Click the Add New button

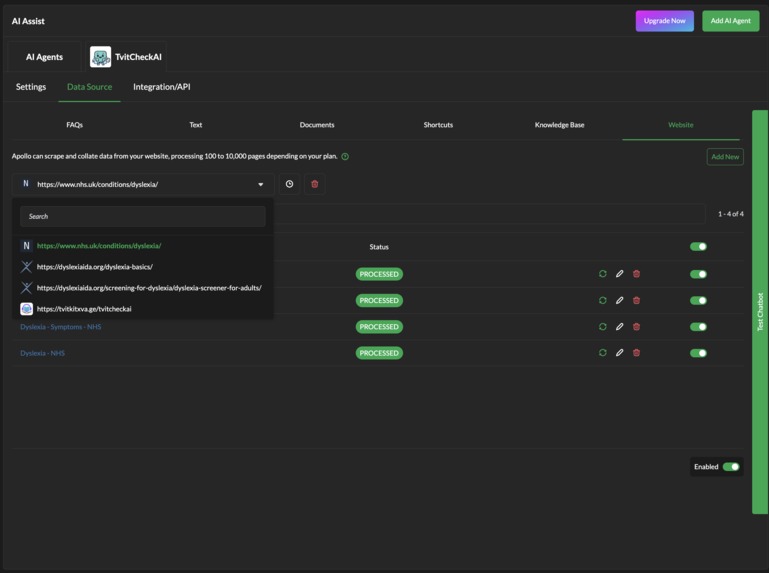pyautogui.click(x=725, y=156)
